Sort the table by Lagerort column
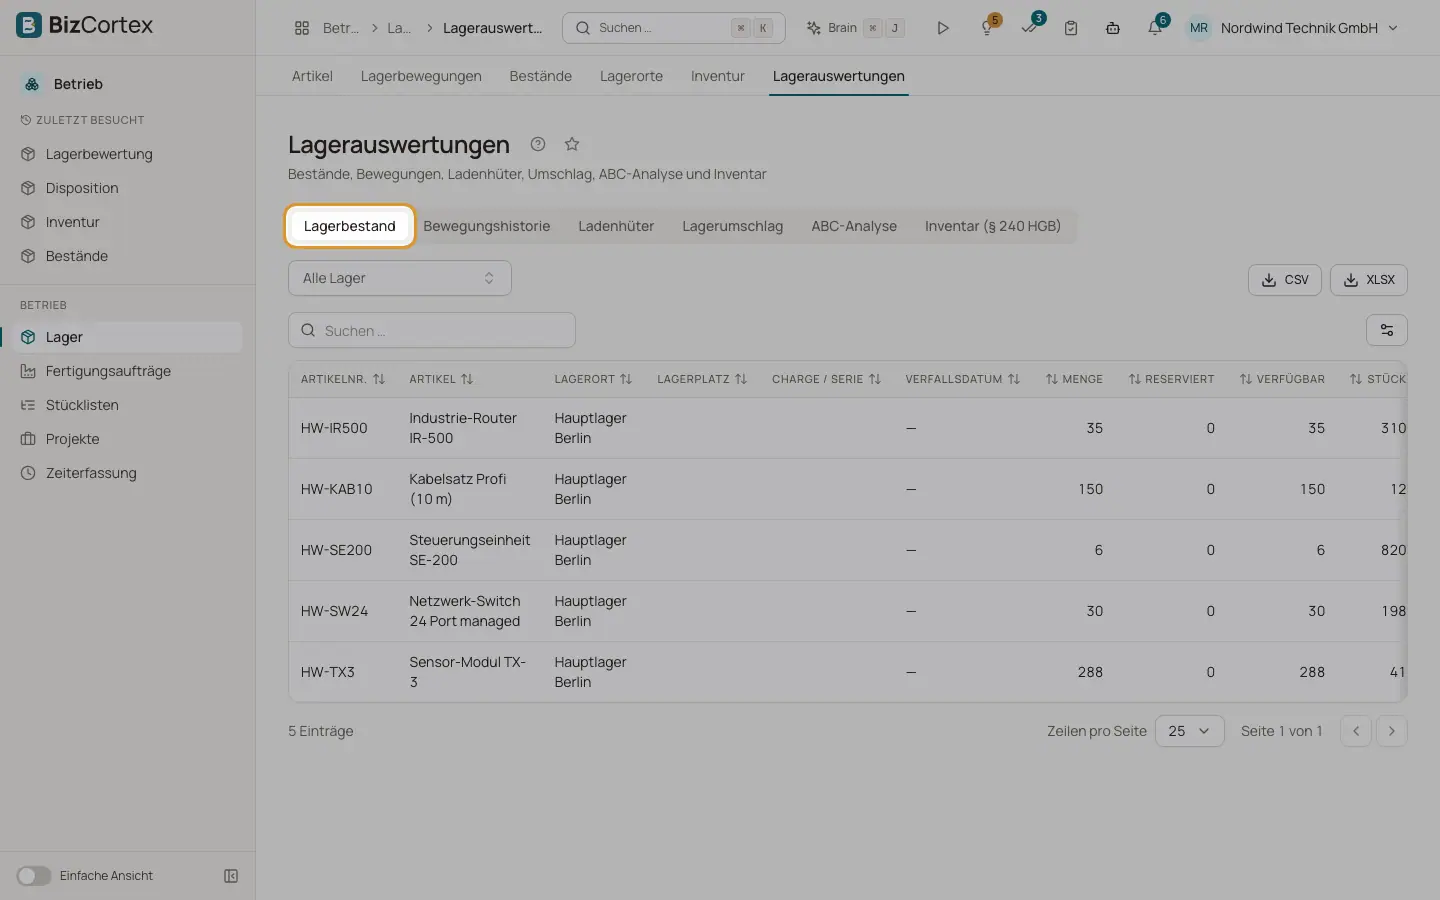Viewport: 1440px width, 900px height. 593,379
